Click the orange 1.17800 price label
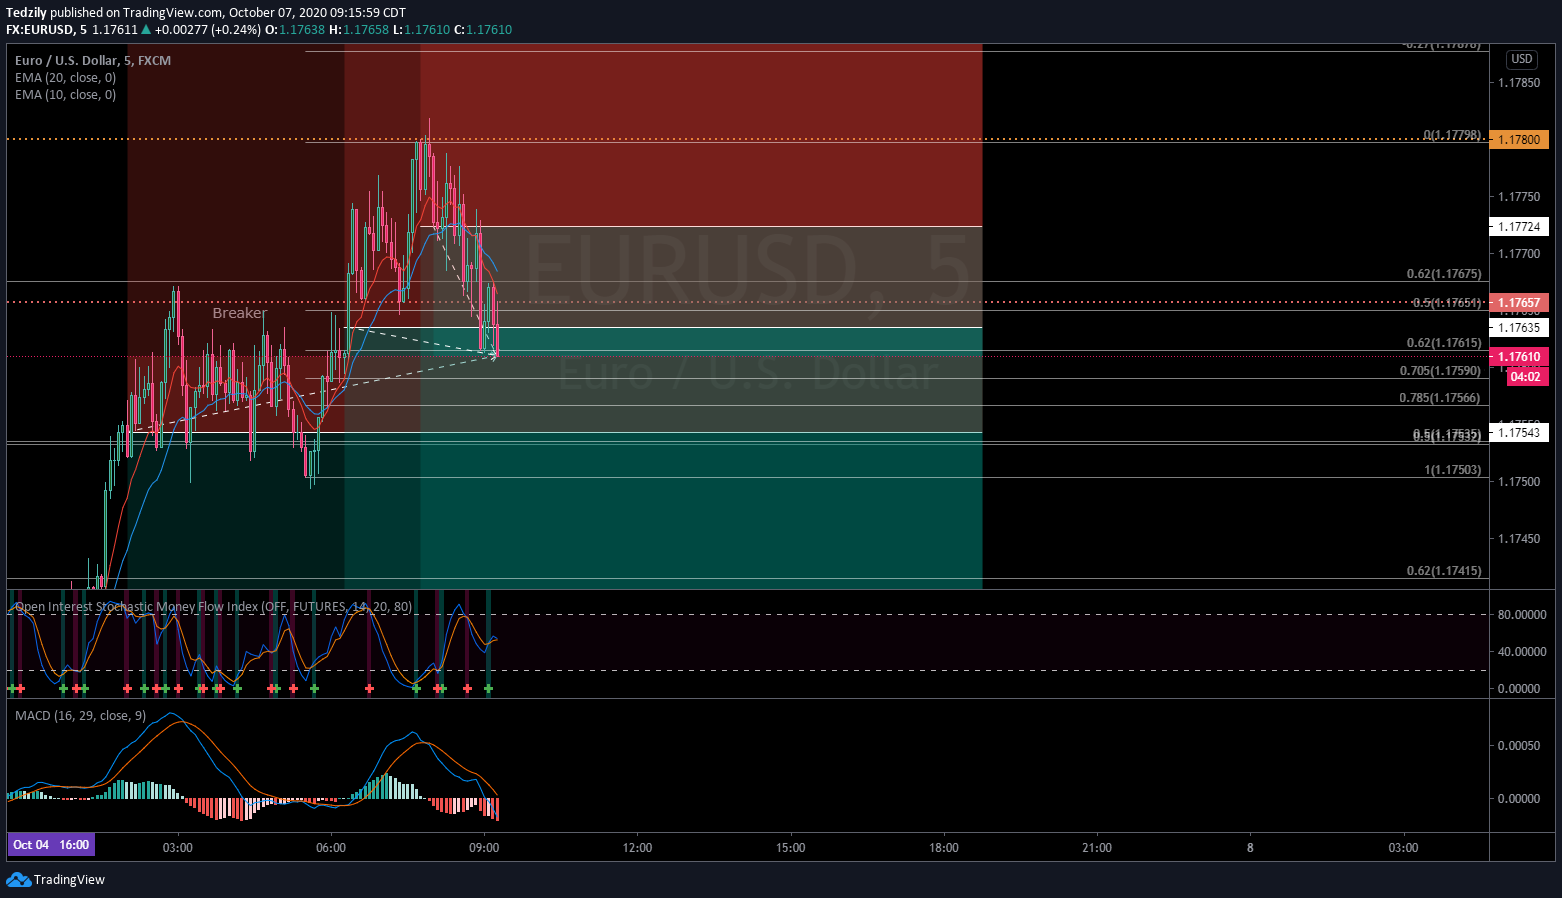 (1519, 140)
